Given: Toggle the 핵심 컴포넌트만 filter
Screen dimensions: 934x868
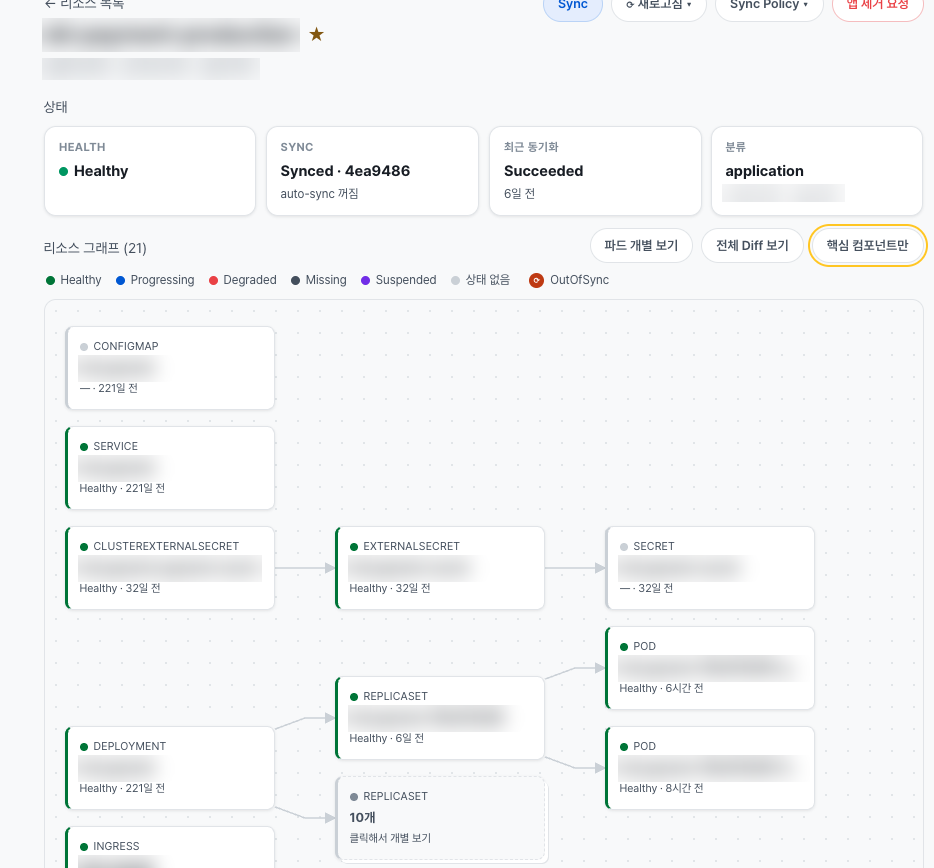Looking at the screenshot, I should click(x=867, y=245).
